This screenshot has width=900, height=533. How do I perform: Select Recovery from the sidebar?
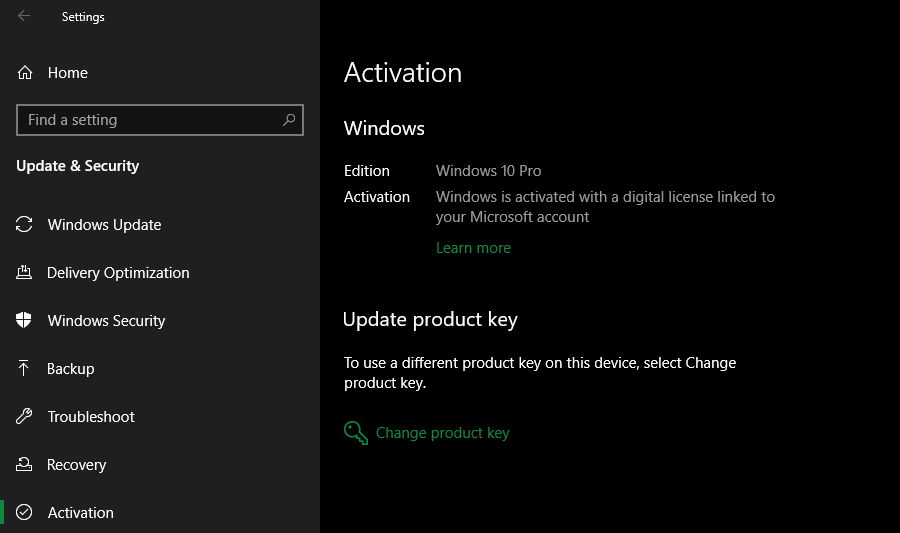coord(76,465)
